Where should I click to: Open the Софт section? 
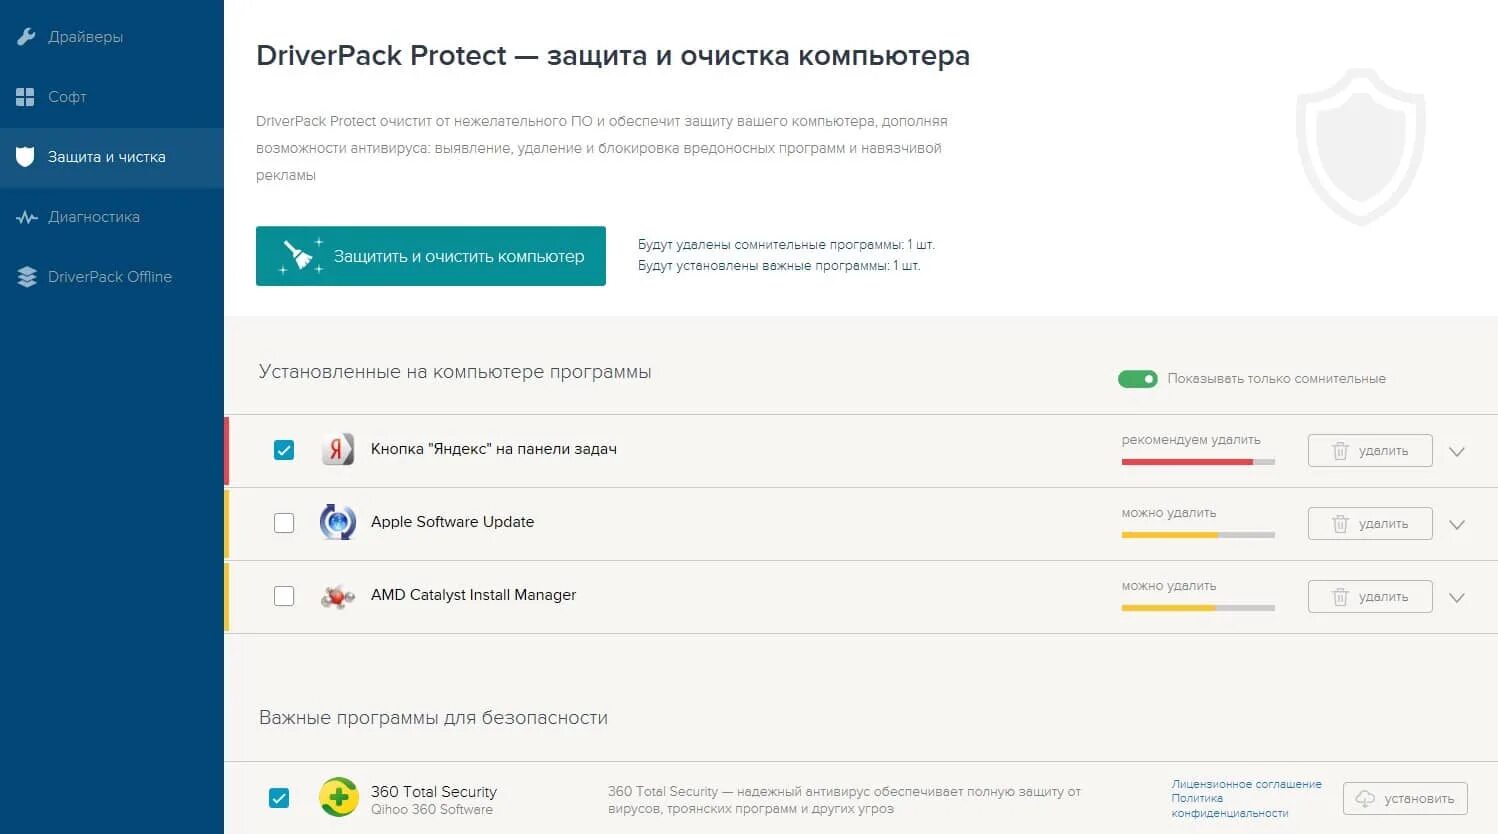pyautogui.click(x=112, y=97)
